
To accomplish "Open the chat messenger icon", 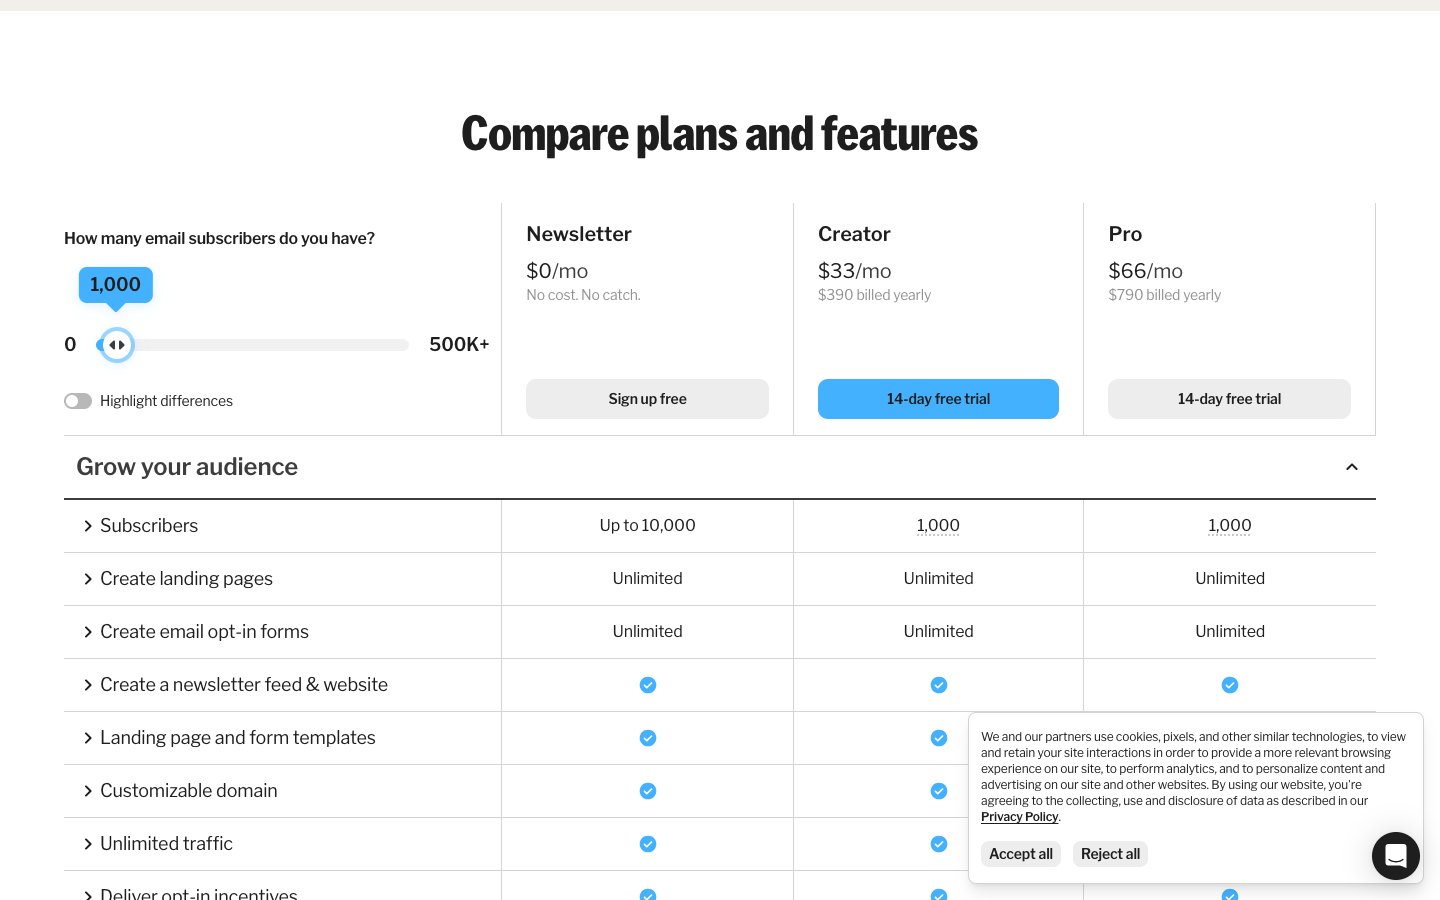I will [1395, 856].
